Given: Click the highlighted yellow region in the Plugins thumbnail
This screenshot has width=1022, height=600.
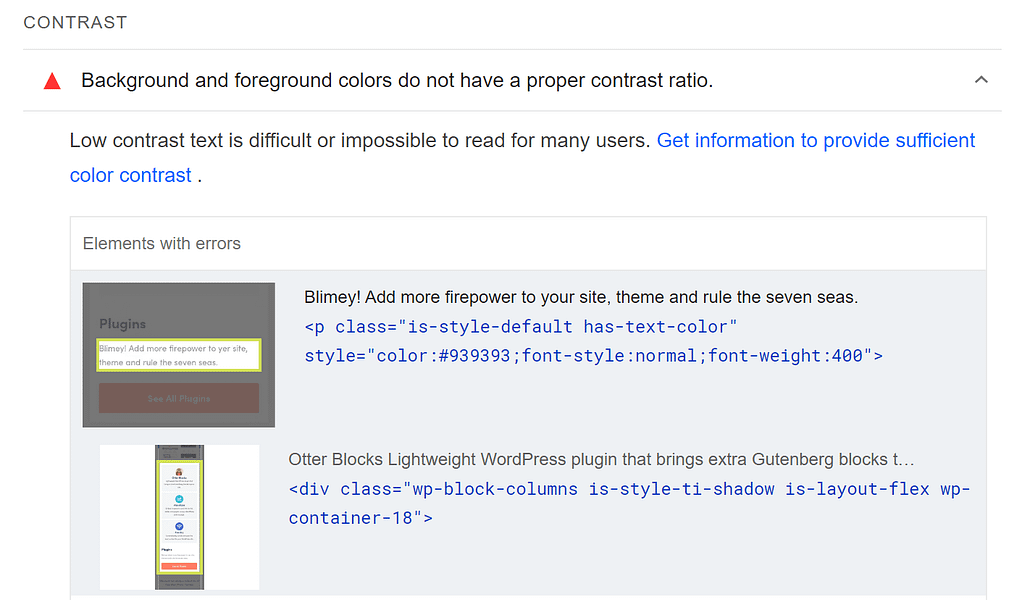Looking at the screenshot, I should coord(178,355).
